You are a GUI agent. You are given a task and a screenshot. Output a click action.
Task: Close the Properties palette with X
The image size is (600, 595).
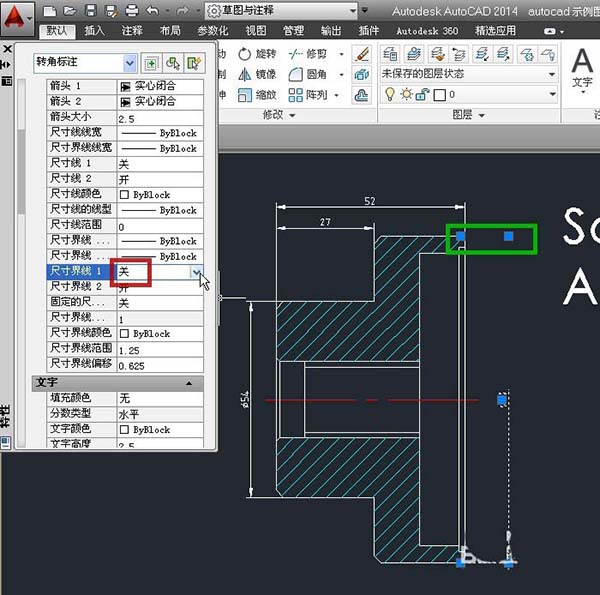(7, 49)
